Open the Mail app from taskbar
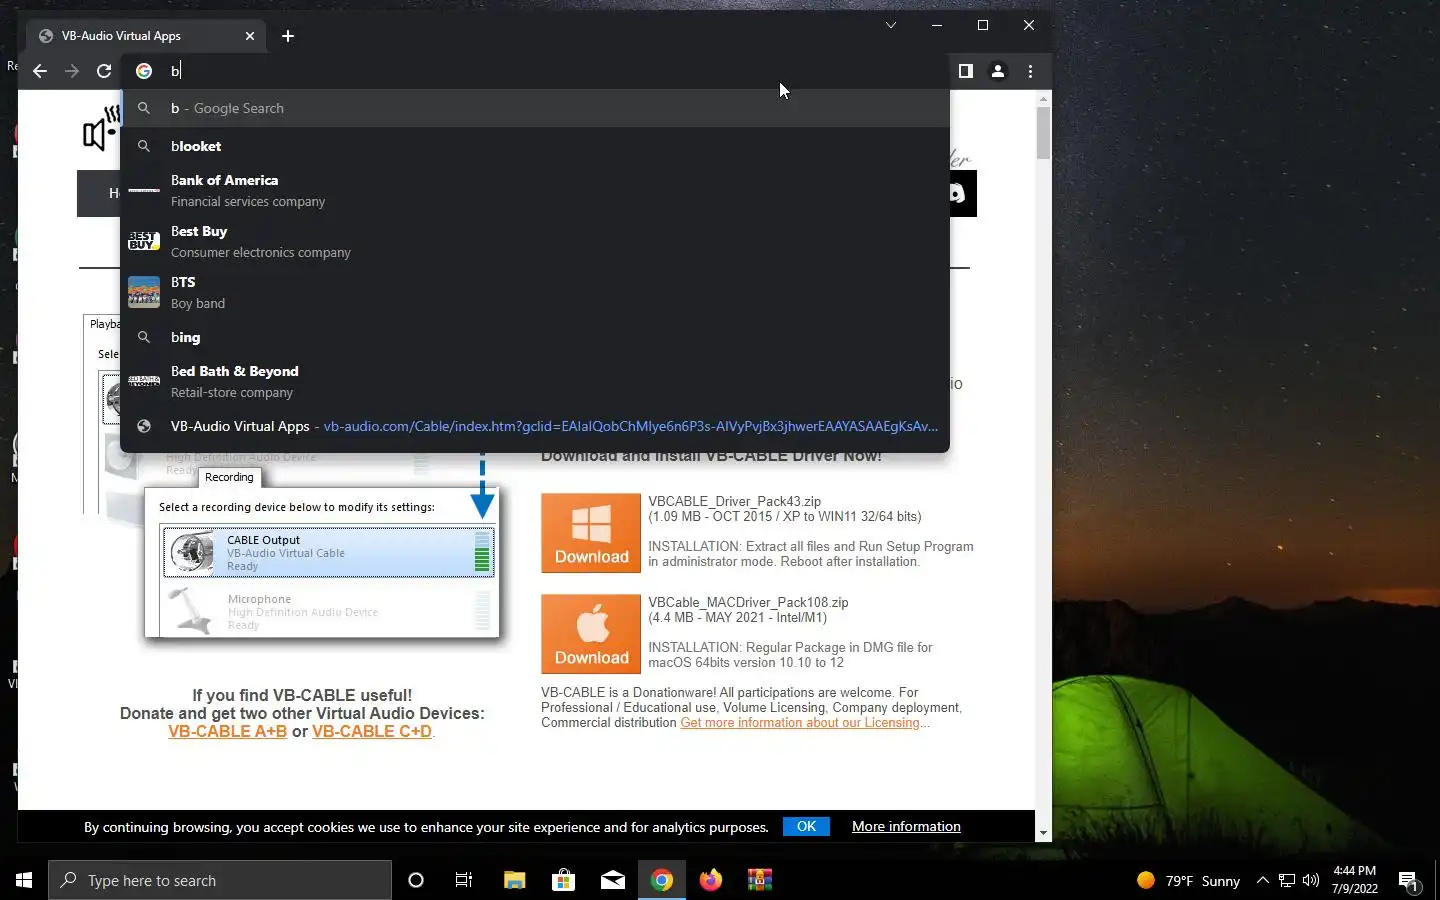 point(612,880)
